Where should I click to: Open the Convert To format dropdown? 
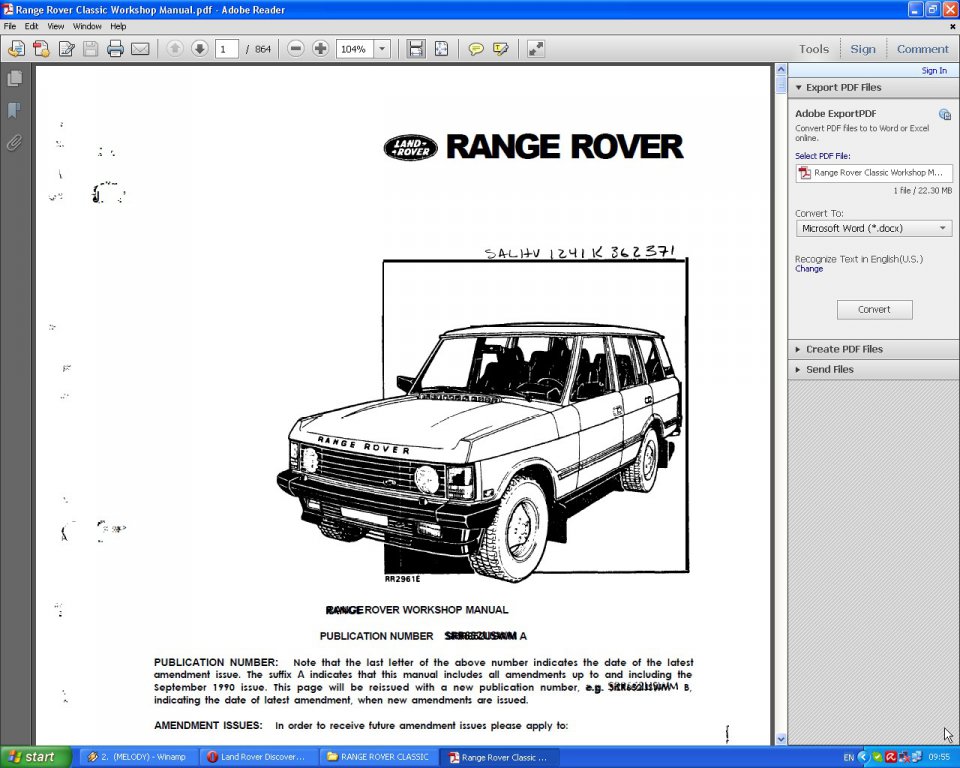point(873,228)
